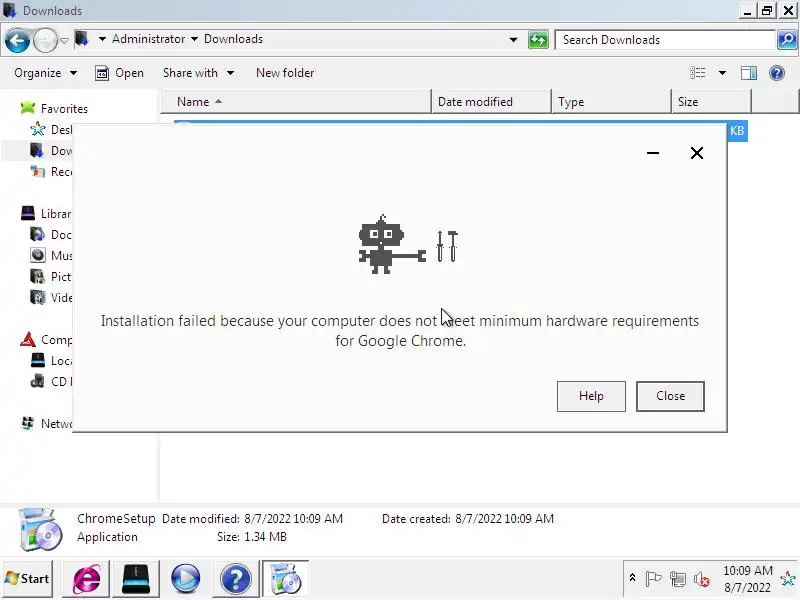Sort by the Type column

pyautogui.click(x=611, y=102)
